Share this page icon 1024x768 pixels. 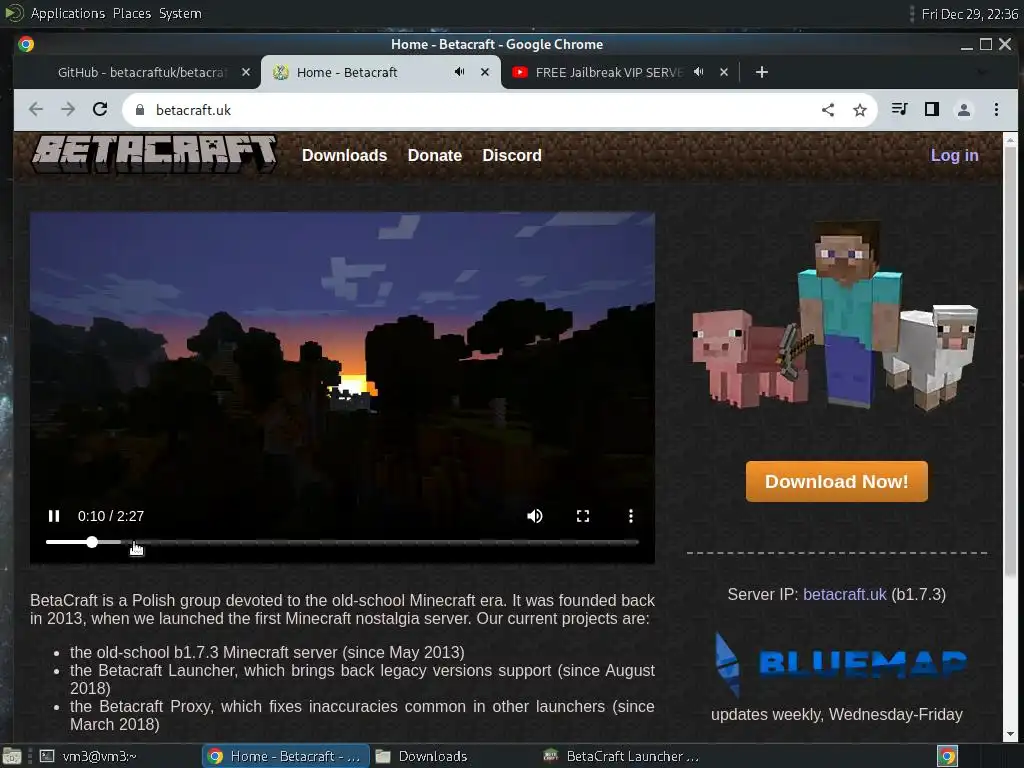tap(827, 110)
